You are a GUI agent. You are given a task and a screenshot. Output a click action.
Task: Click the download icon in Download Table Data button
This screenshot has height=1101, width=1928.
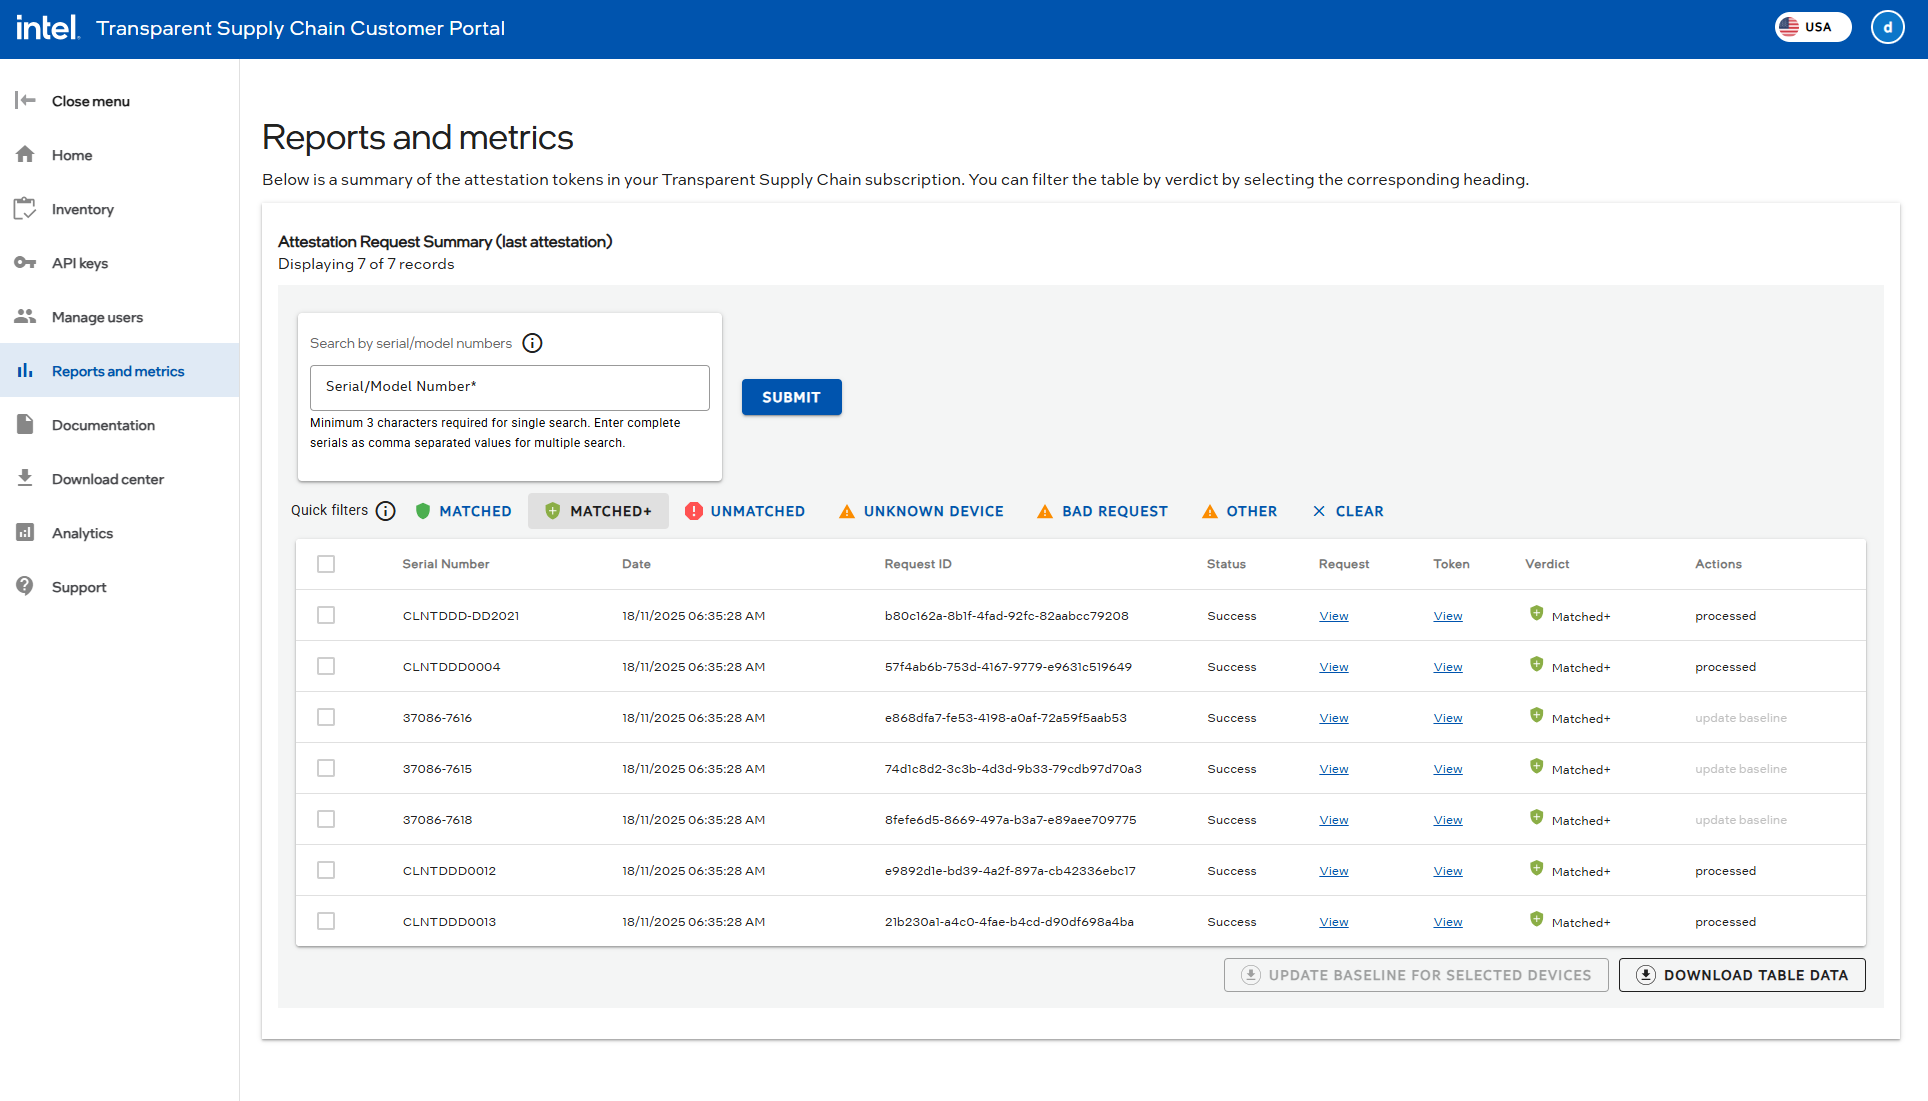[1646, 975]
